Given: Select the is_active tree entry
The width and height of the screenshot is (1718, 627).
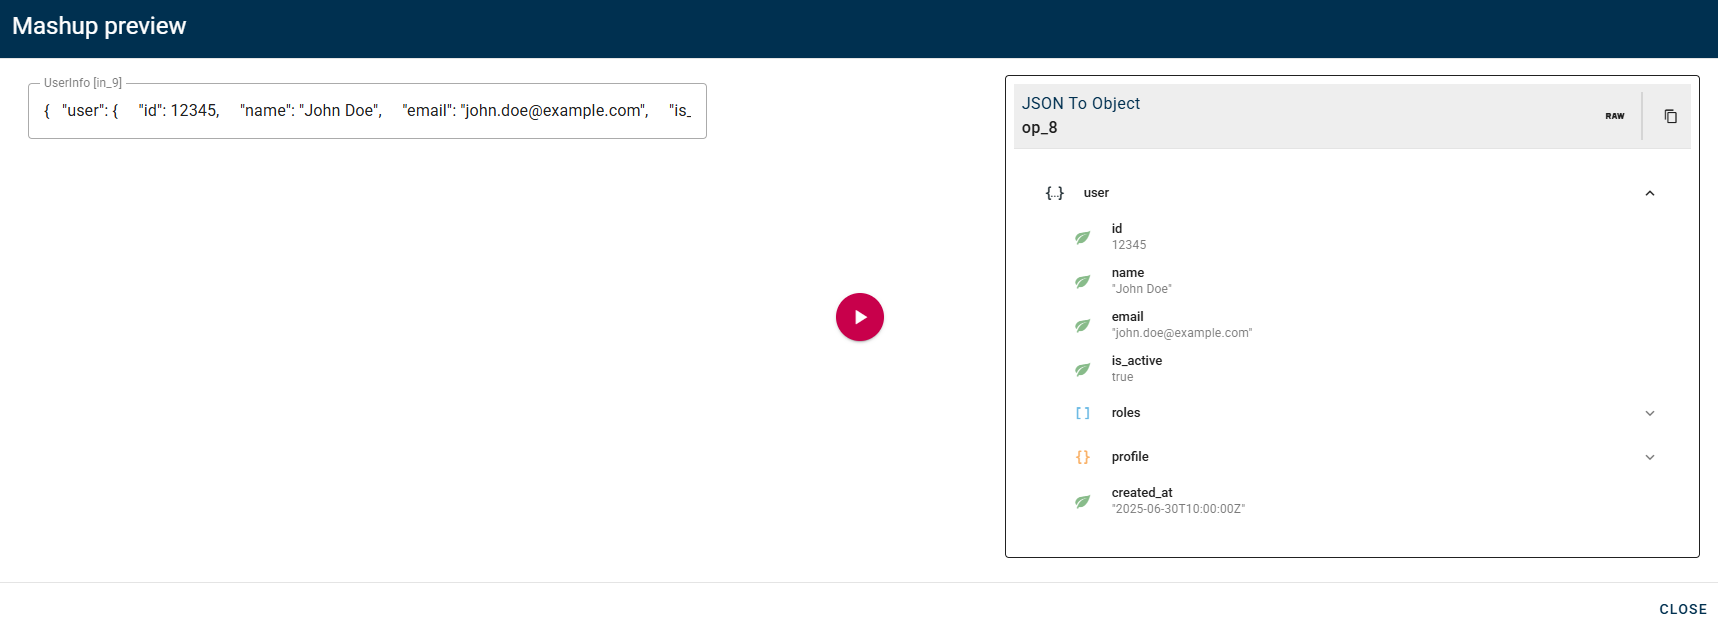Looking at the screenshot, I should pos(1136,361).
